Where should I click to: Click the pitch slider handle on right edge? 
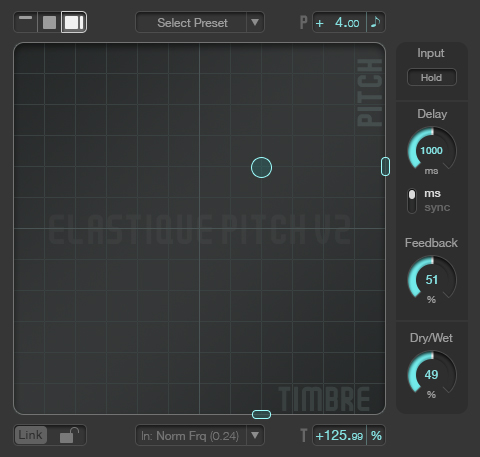[x=385, y=166]
